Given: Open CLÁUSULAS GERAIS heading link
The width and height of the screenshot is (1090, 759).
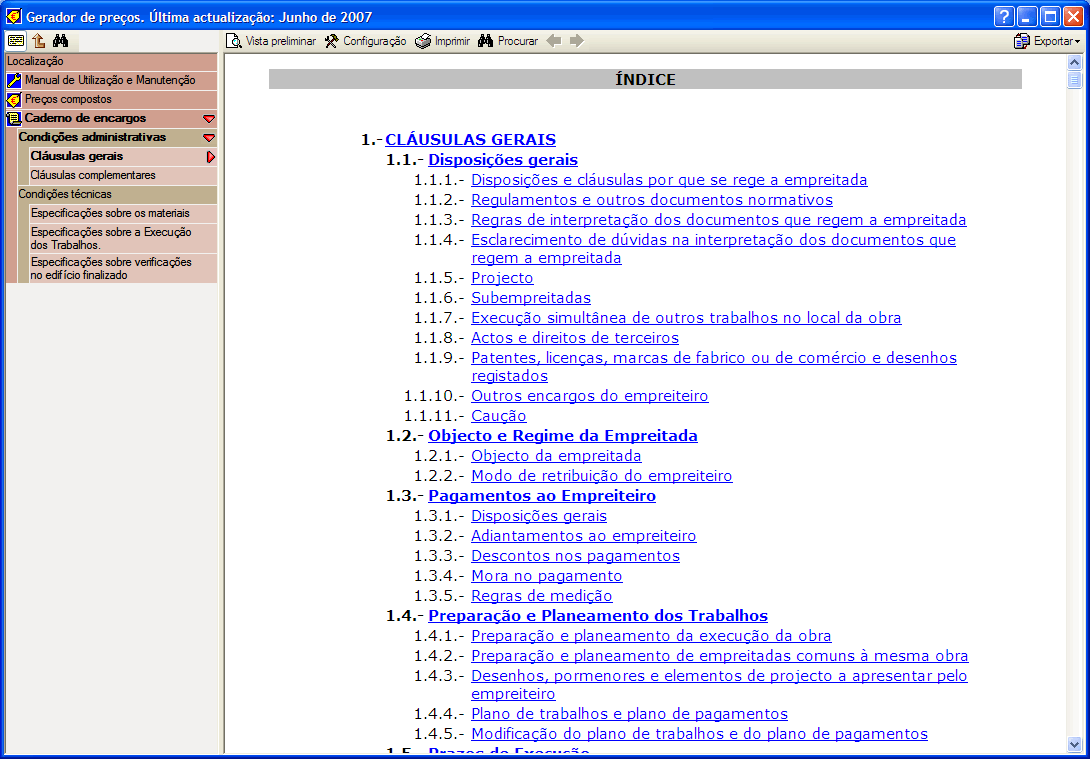Looking at the screenshot, I should point(471,140).
